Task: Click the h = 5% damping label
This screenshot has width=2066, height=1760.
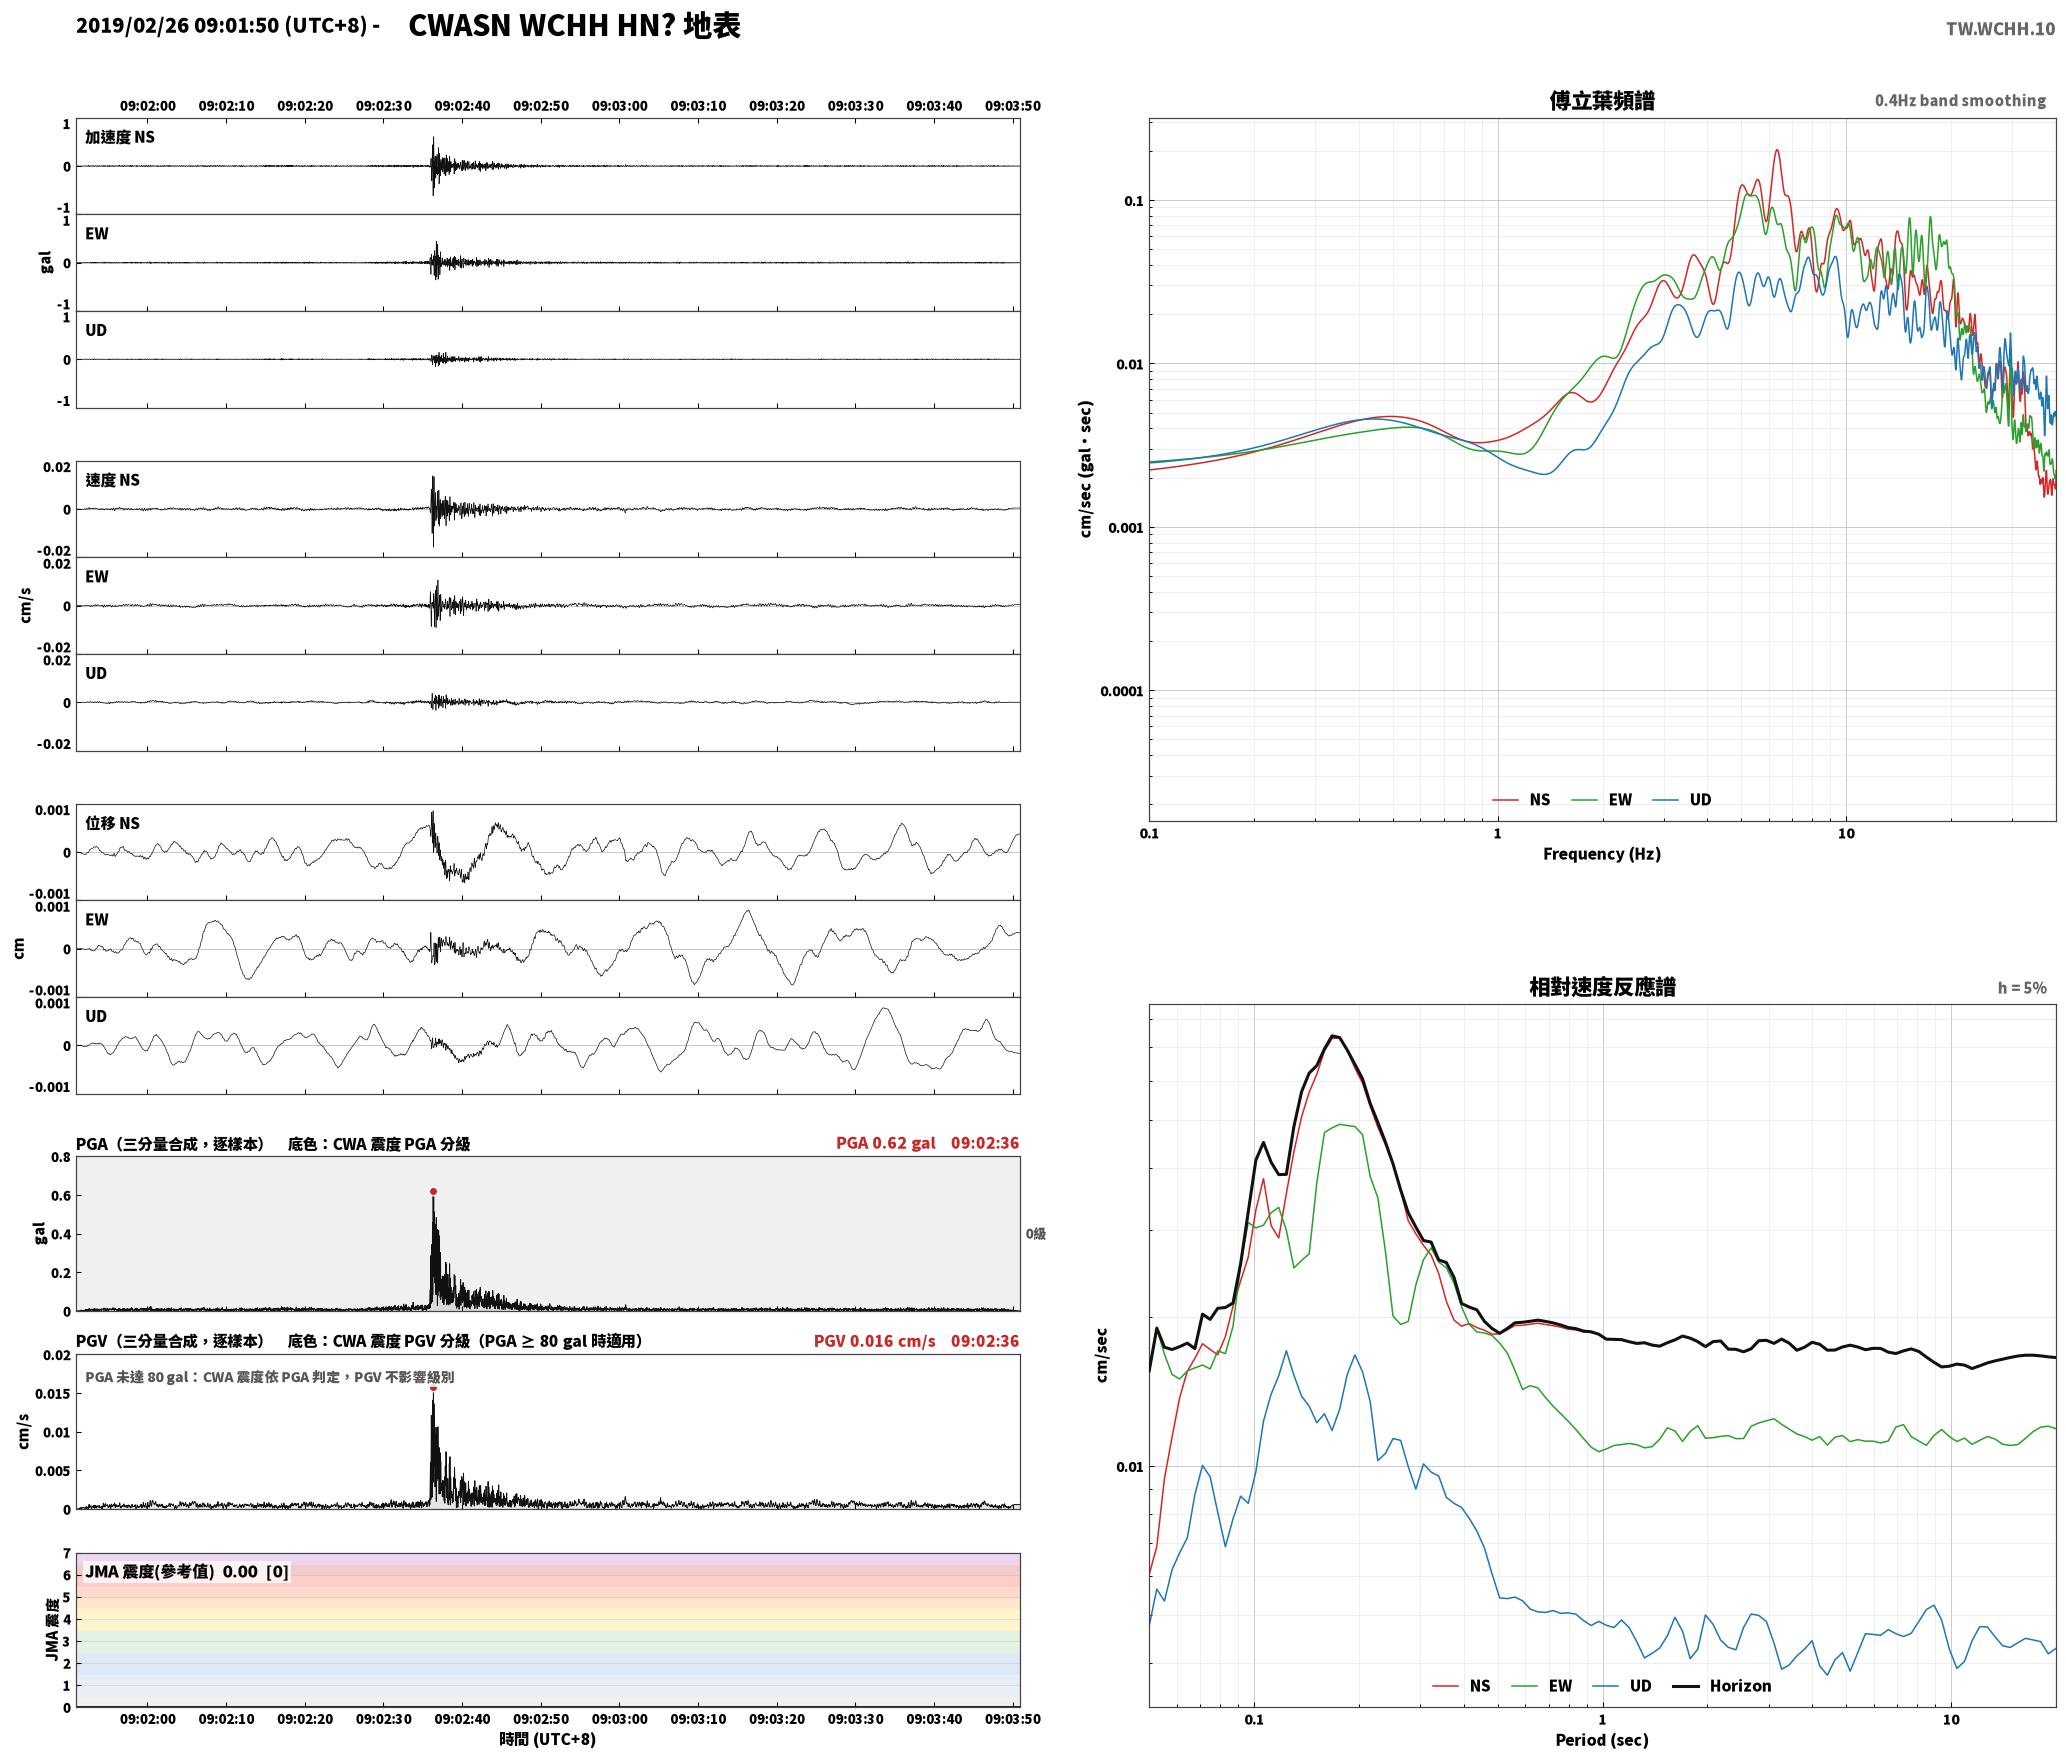Action: coord(2022,988)
